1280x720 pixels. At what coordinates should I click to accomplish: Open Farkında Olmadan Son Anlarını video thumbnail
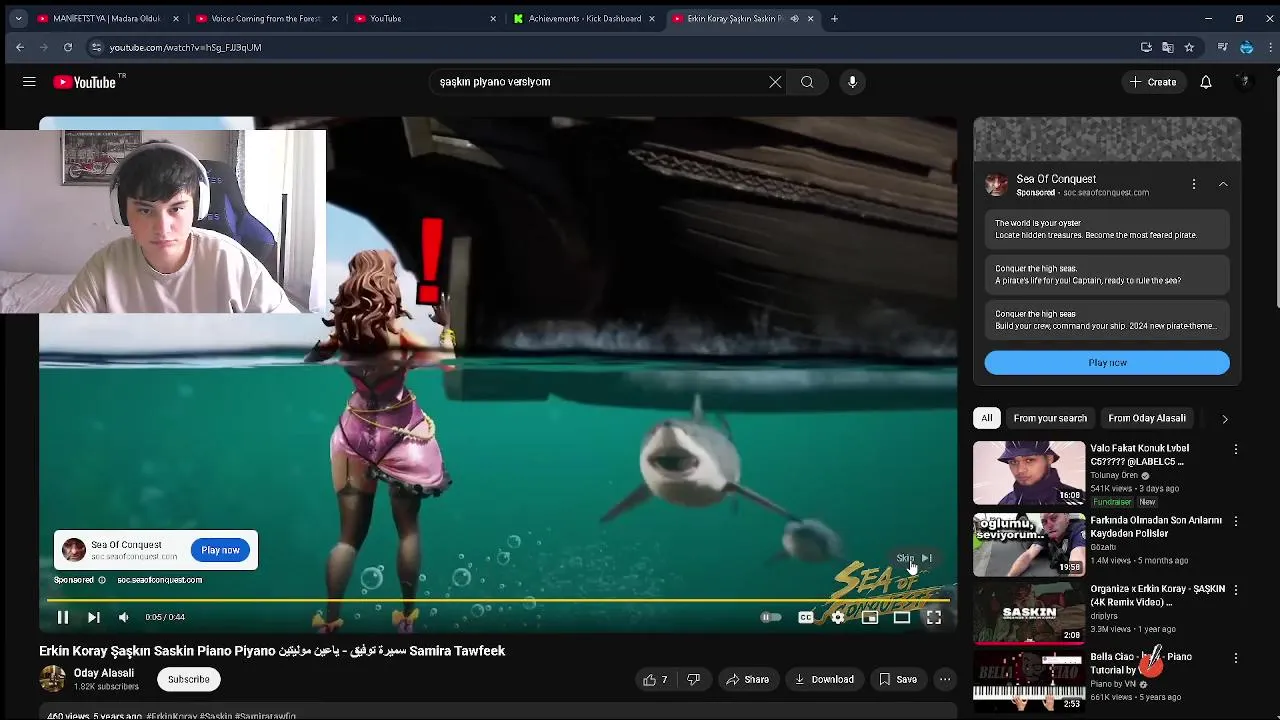click(1029, 545)
